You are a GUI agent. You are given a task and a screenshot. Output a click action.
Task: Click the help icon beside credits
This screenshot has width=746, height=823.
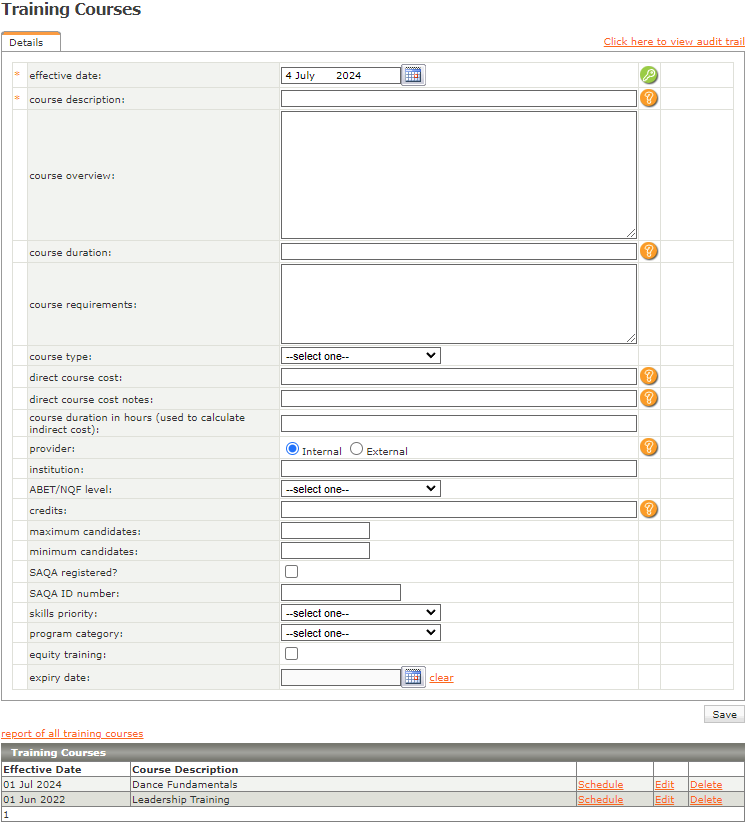pyautogui.click(x=649, y=509)
